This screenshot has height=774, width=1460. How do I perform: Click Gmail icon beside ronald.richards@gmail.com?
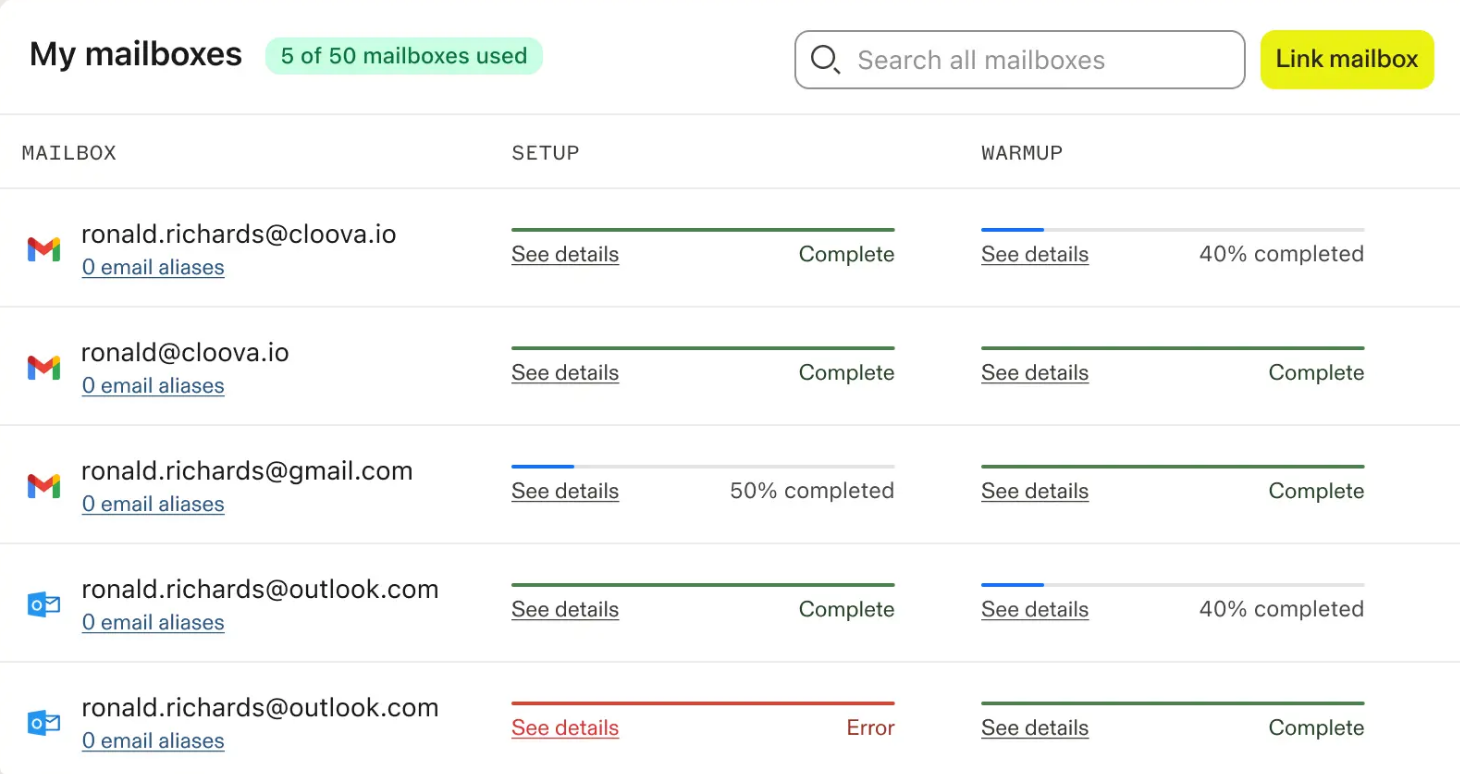pyautogui.click(x=43, y=486)
